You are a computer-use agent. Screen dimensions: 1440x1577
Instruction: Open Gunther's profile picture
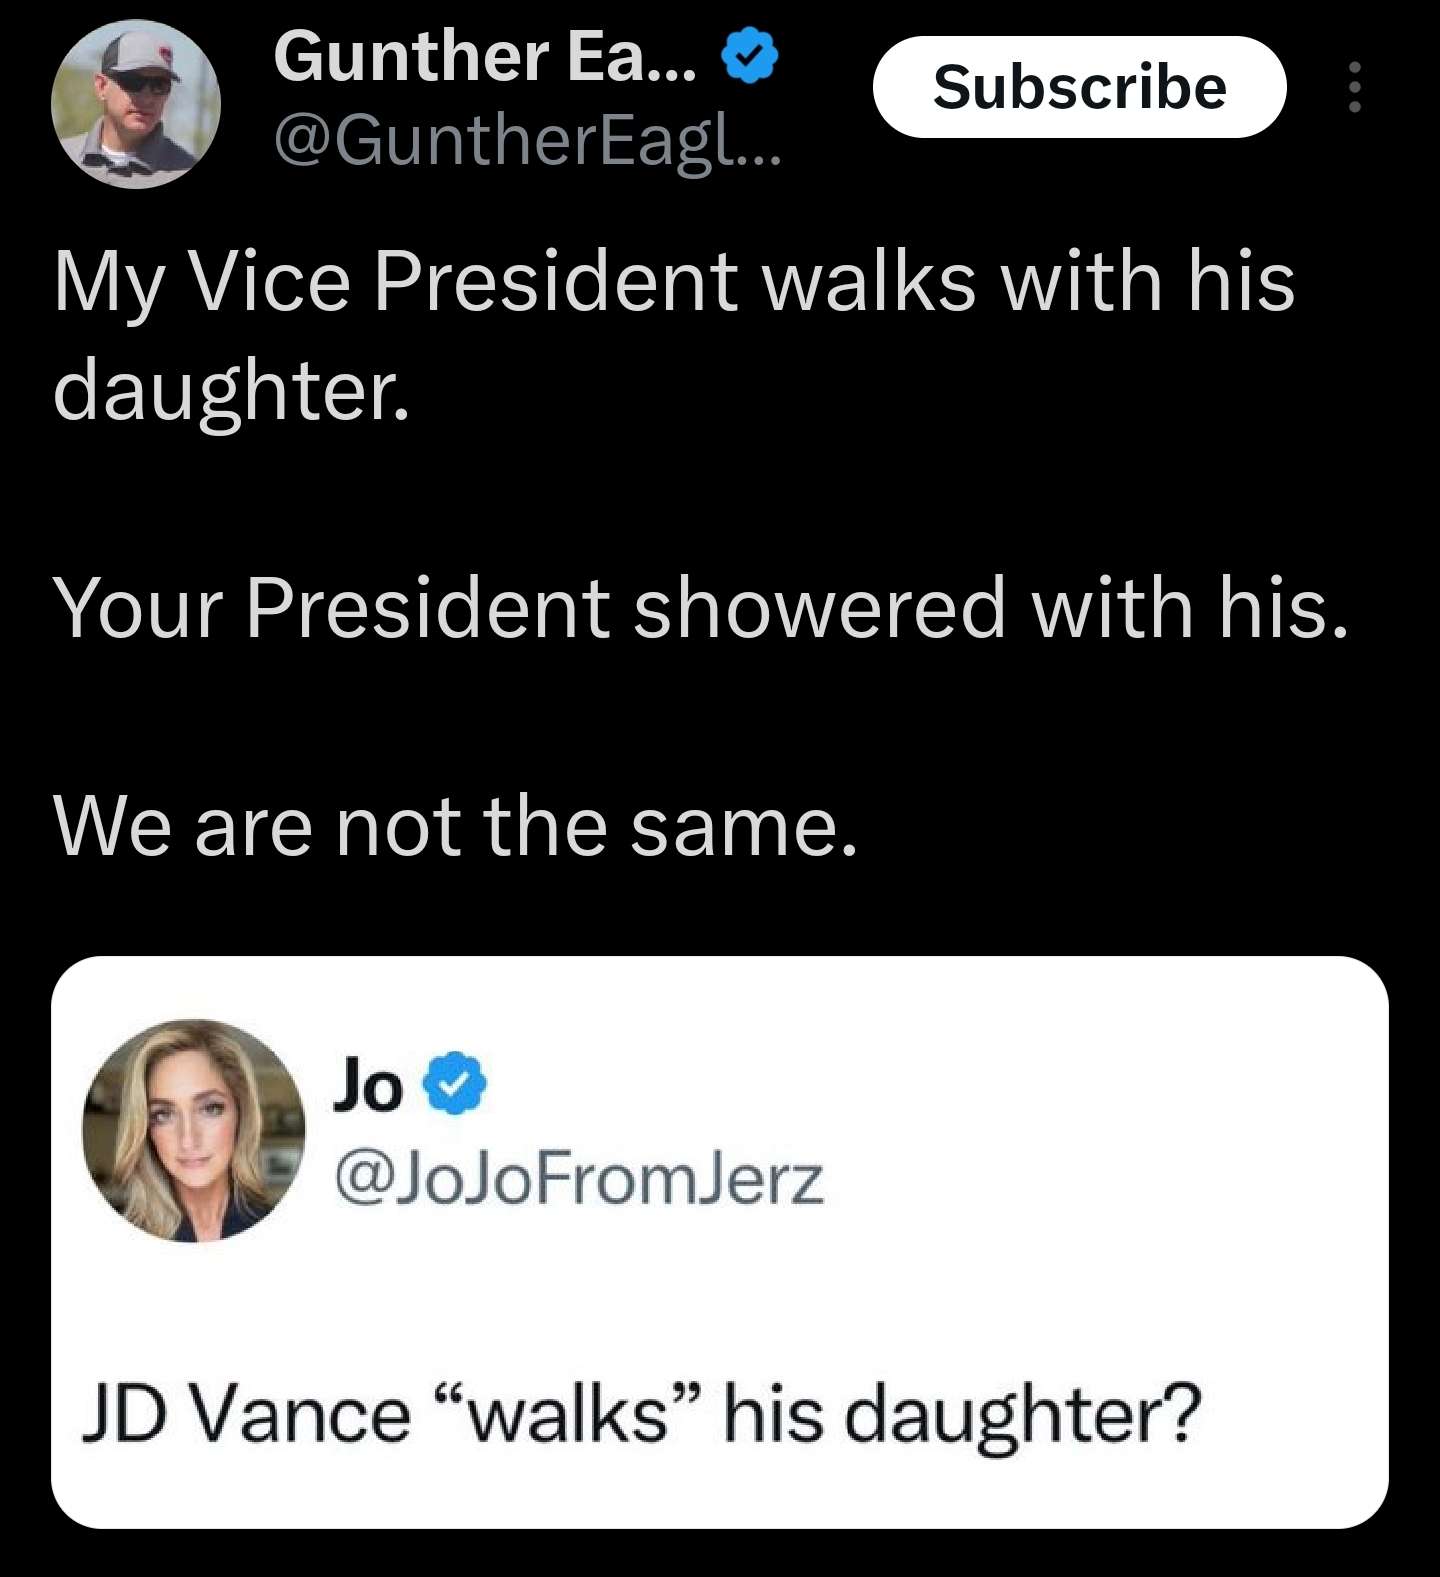pos(136,103)
